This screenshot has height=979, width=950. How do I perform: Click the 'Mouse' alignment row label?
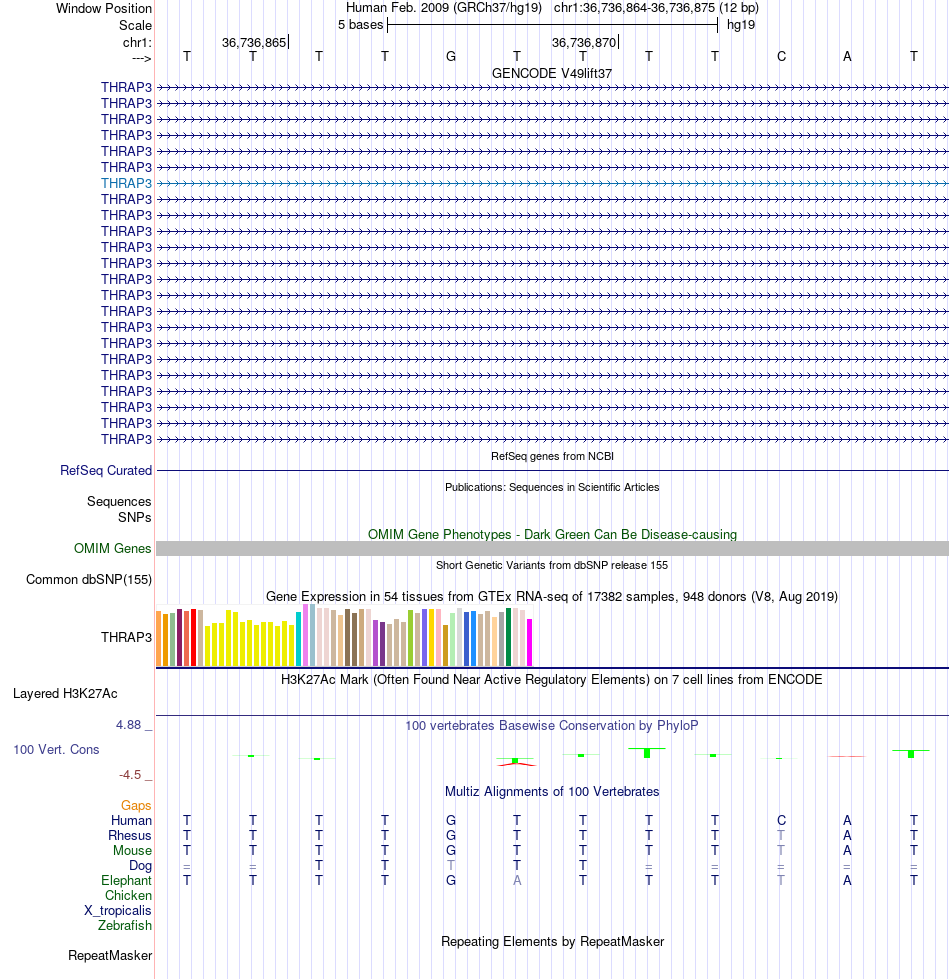(x=132, y=850)
